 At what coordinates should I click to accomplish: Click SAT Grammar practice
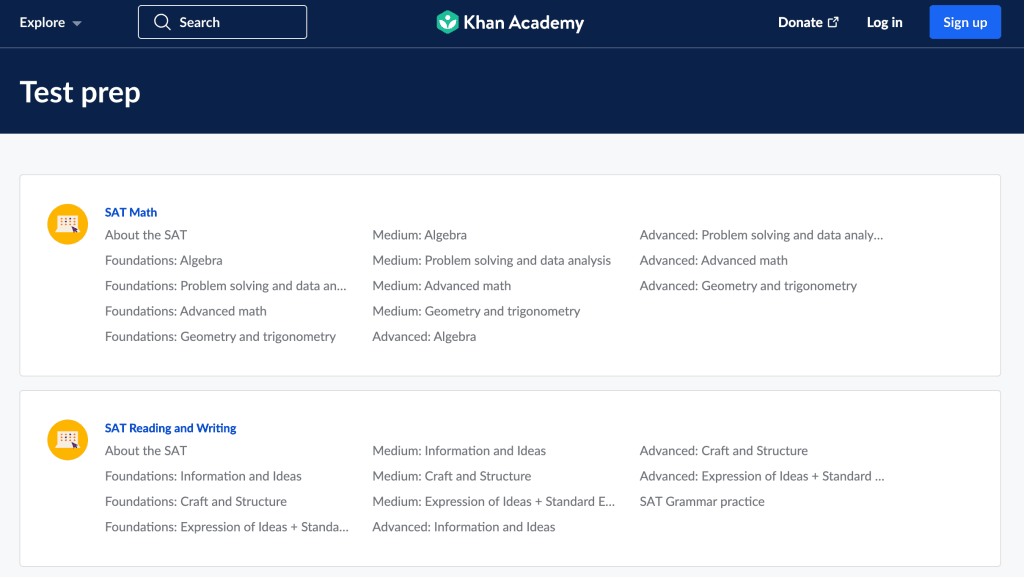[702, 501]
